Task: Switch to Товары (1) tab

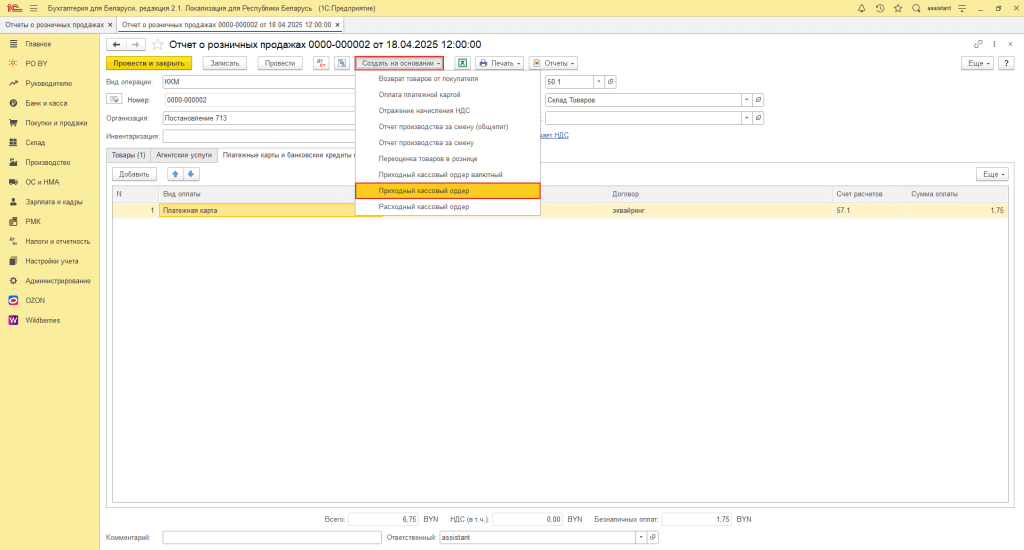Action: click(128, 155)
